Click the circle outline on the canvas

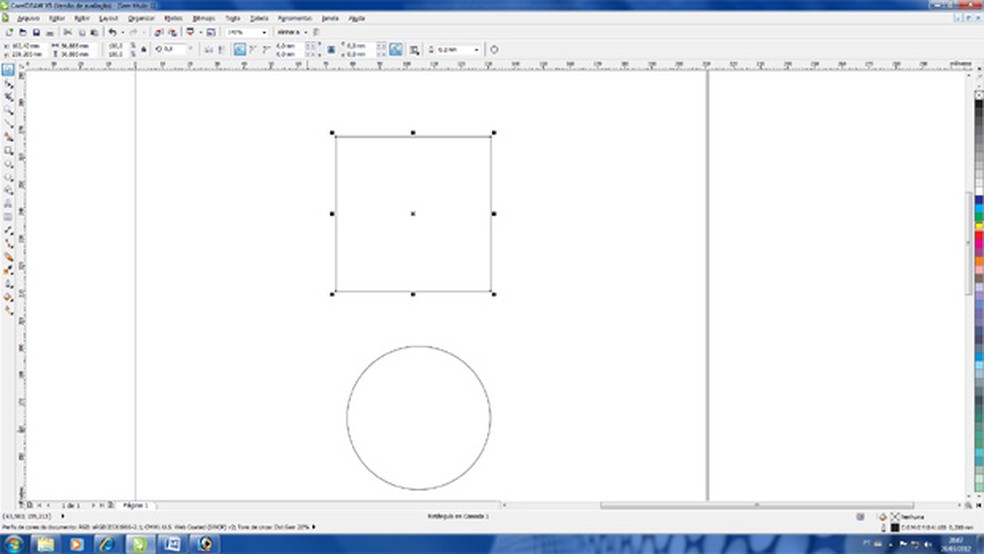pyautogui.click(x=347, y=417)
